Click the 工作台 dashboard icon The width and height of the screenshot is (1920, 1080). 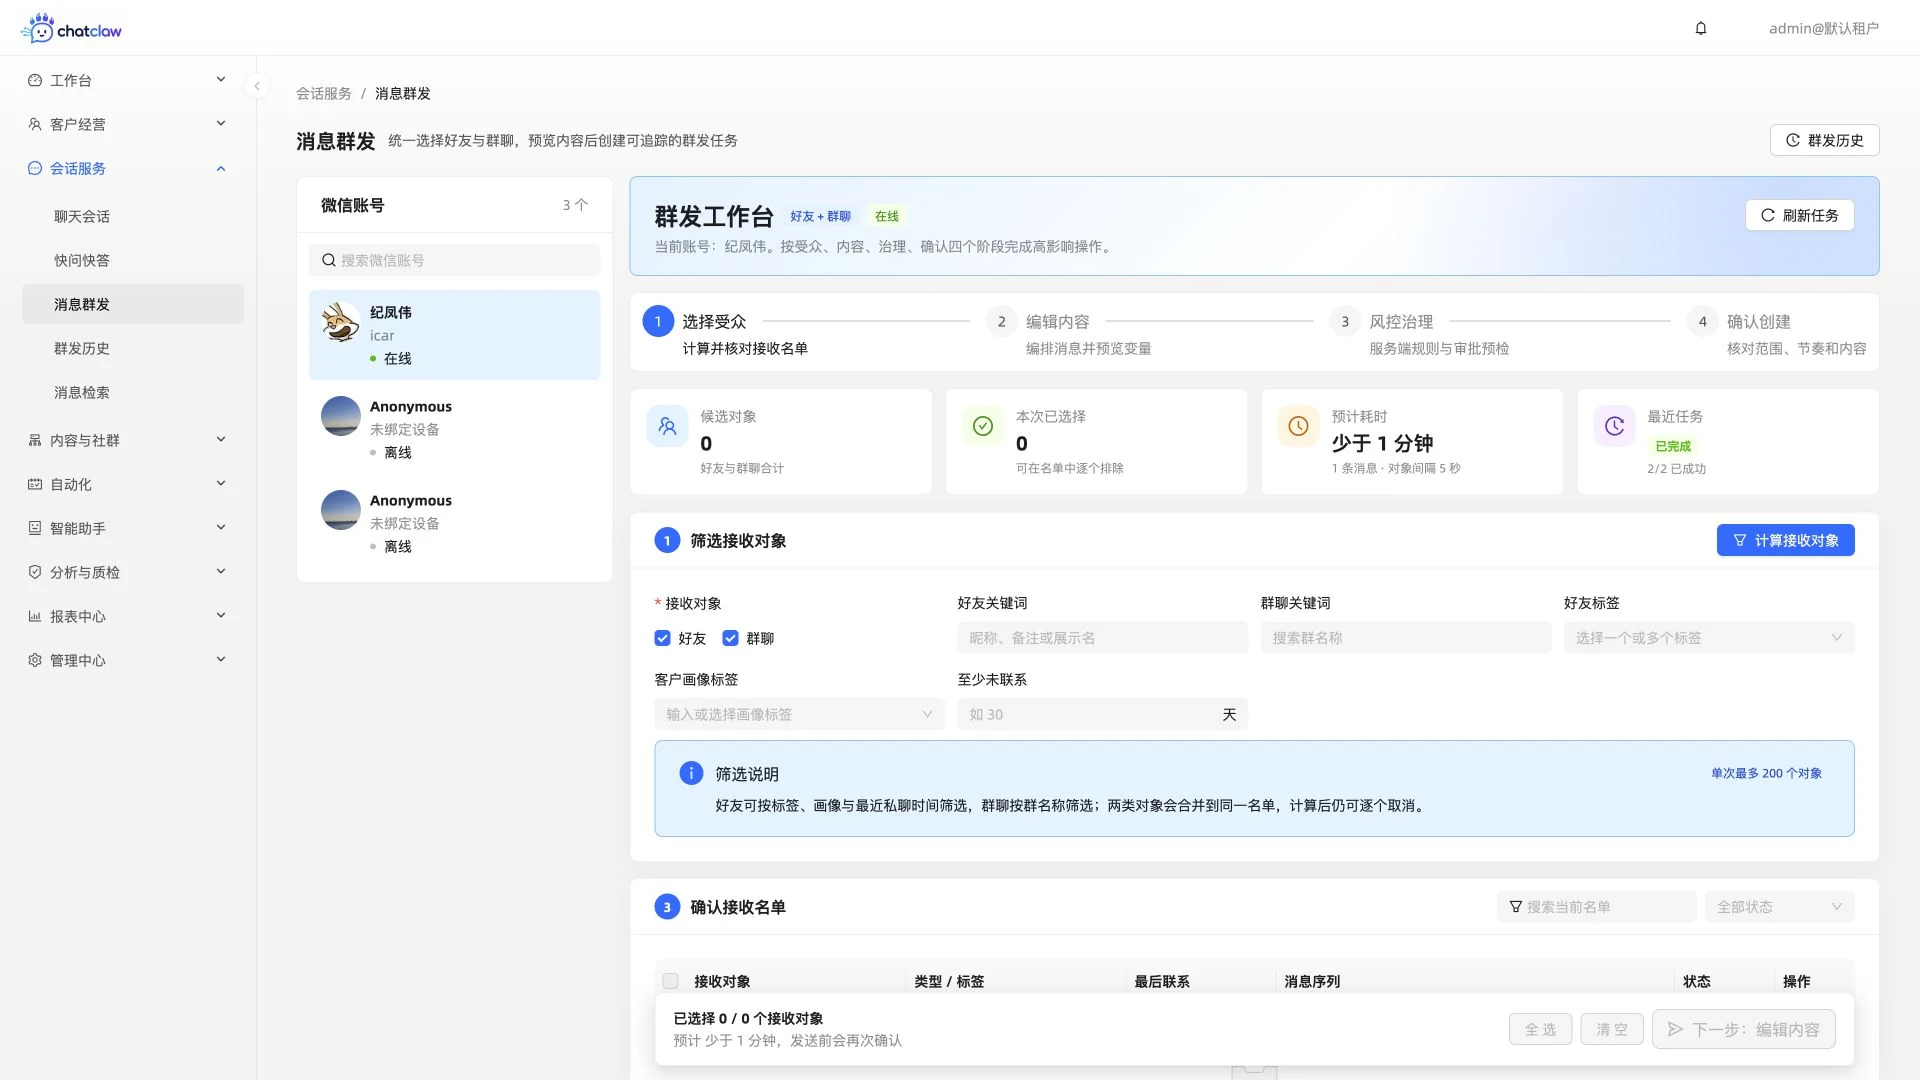click(x=35, y=80)
